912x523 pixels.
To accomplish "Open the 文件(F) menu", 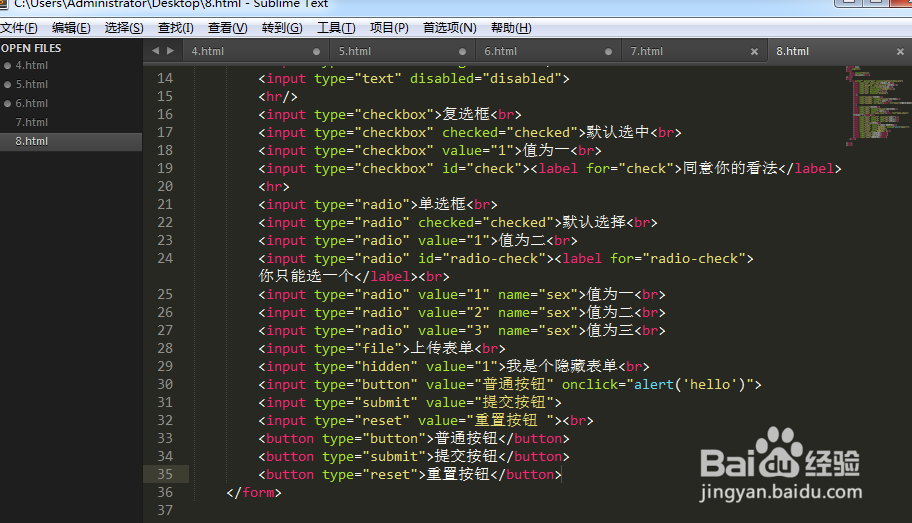I will pyautogui.click(x=19, y=27).
